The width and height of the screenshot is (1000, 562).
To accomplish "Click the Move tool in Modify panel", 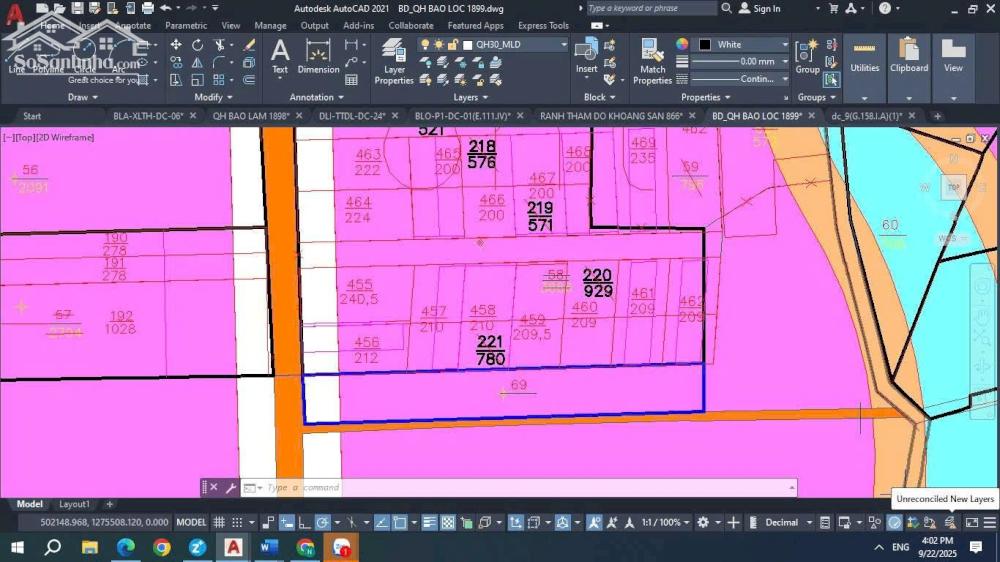I will (x=176, y=45).
